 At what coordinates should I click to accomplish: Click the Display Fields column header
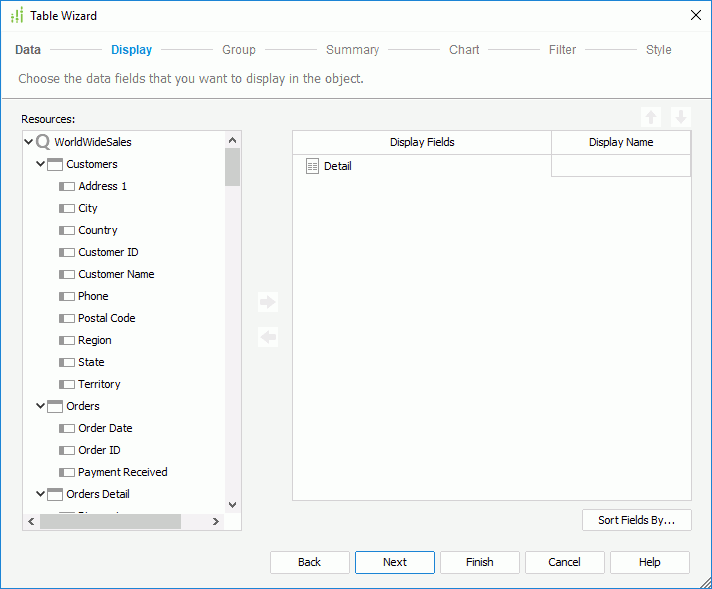pyautogui.click(x=422, y=142)
